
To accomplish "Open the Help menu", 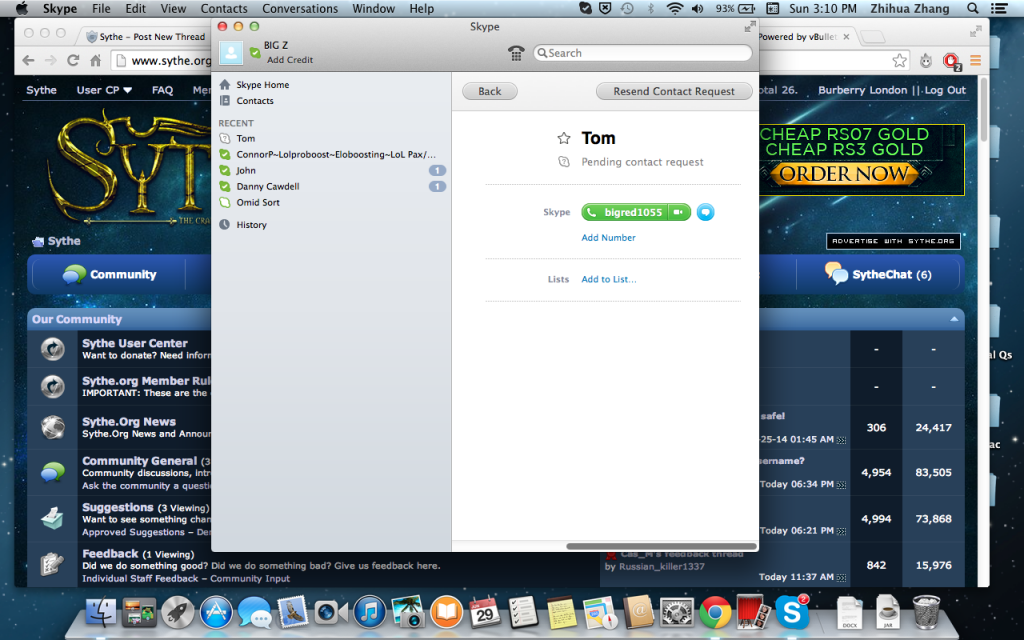I will [x=421, y=8].
